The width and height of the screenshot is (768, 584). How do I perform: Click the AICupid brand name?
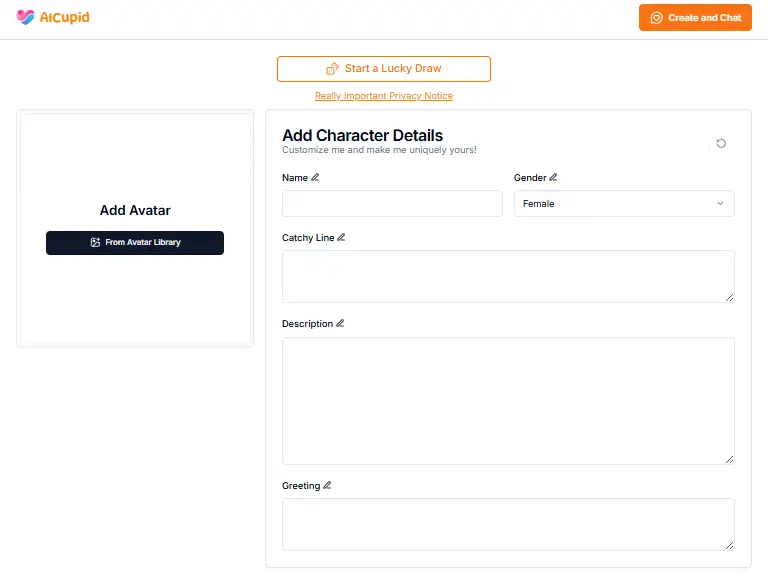click(65, 18)
